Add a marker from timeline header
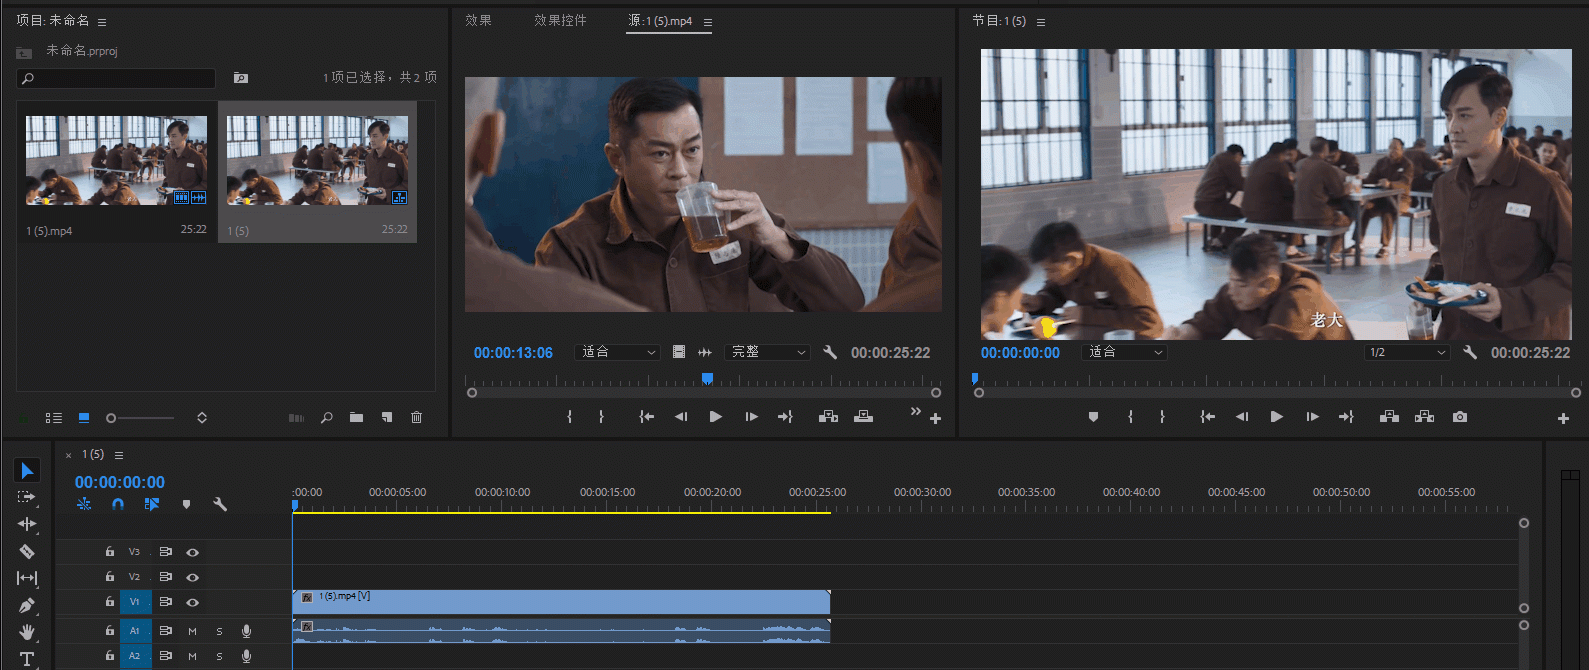 (186, 504)
